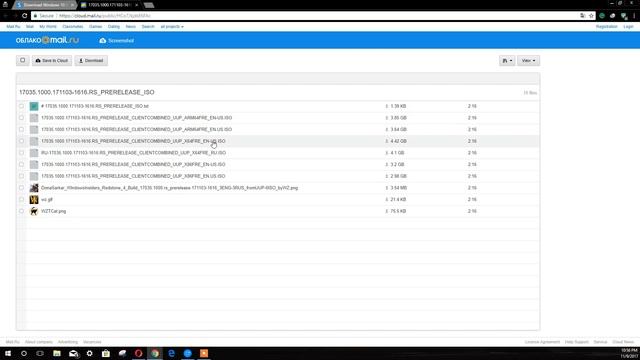
Task: Open the Classmates menu item
Action: 73,27
